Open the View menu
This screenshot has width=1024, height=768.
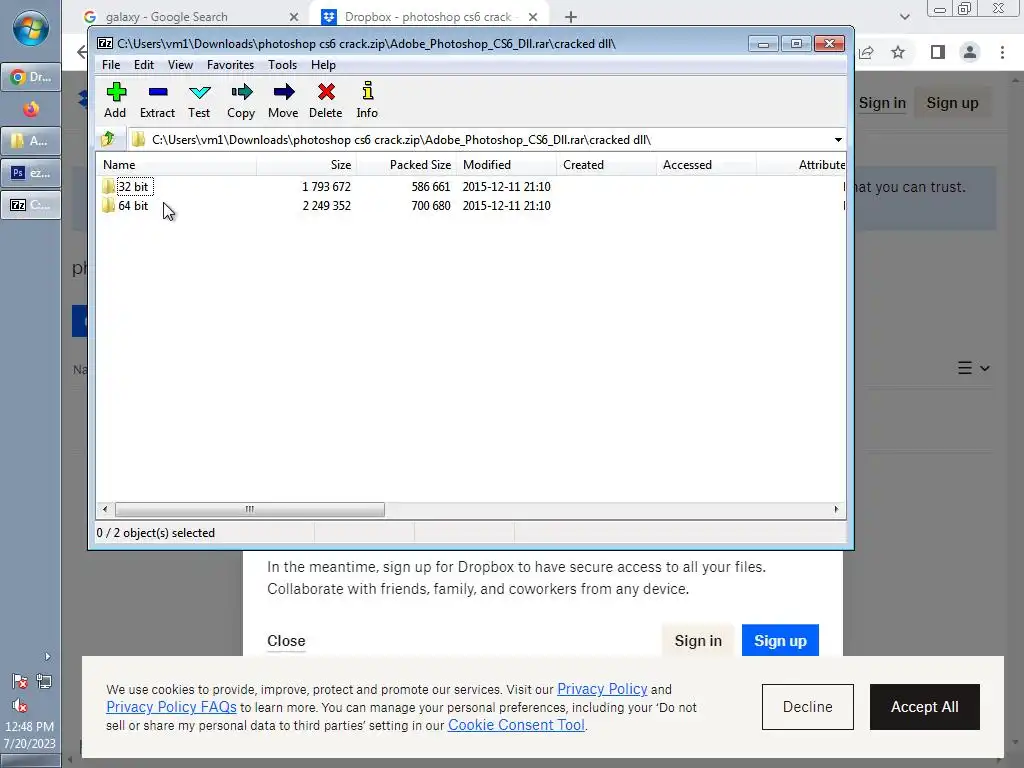[x=180, y=65]
